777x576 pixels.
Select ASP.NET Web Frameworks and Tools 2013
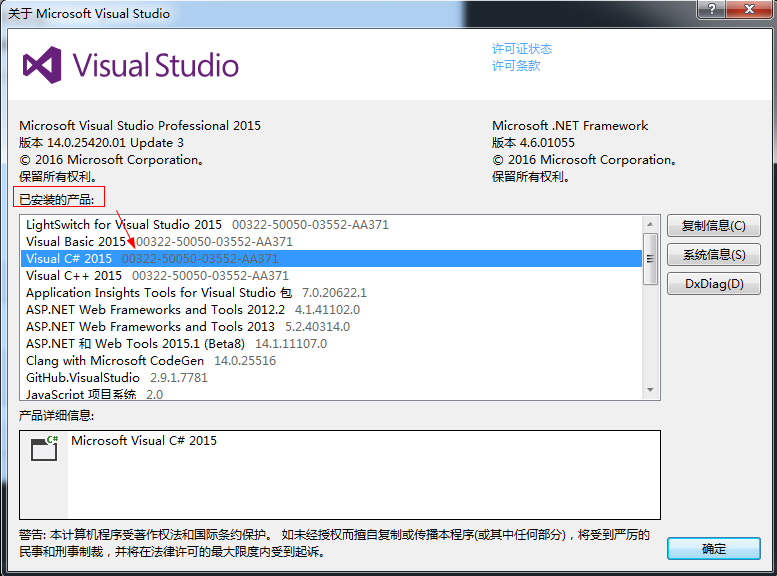point(332,327)
